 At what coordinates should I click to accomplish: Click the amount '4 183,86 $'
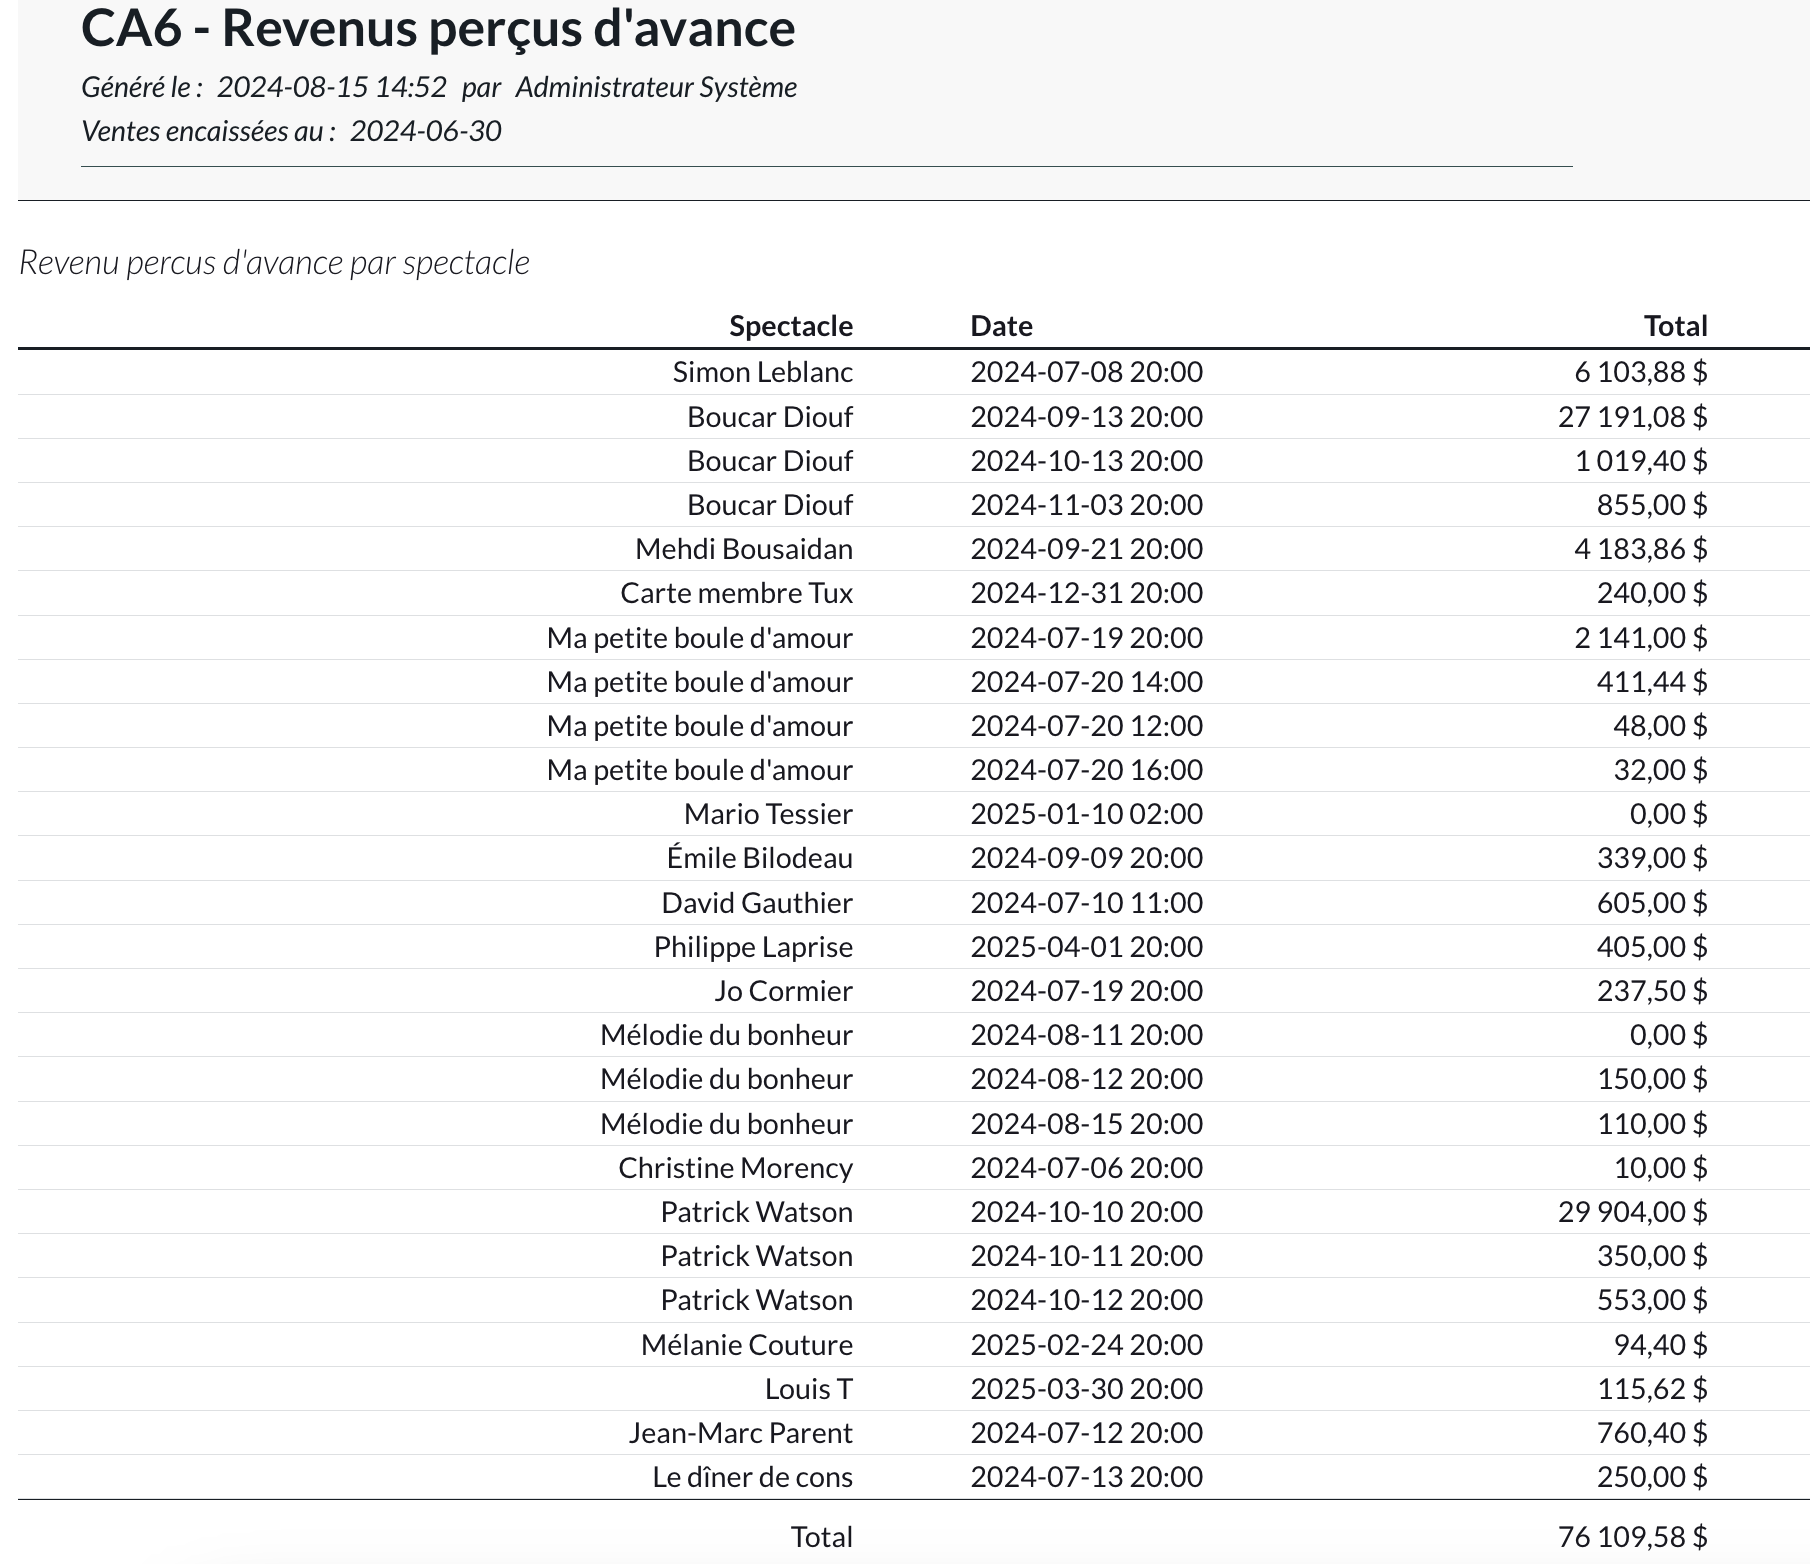click(x=1641, y=549)
